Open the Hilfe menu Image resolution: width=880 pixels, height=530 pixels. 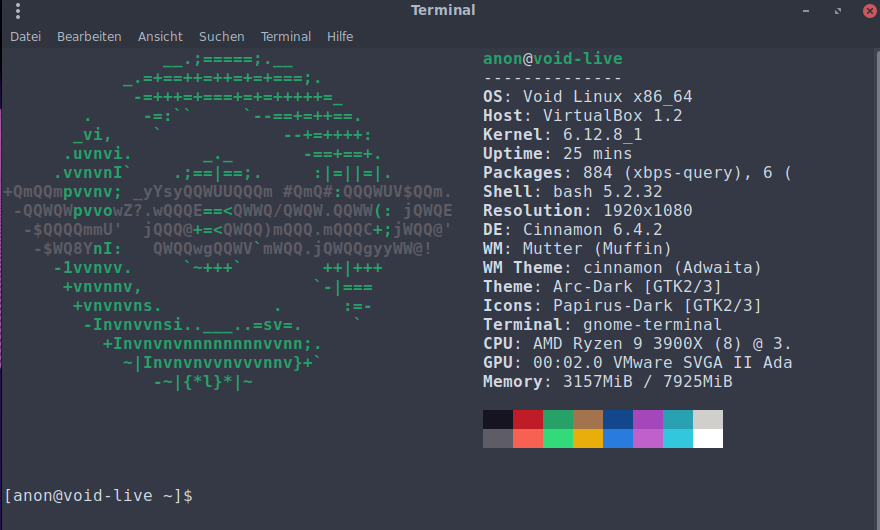coord(340,36)
